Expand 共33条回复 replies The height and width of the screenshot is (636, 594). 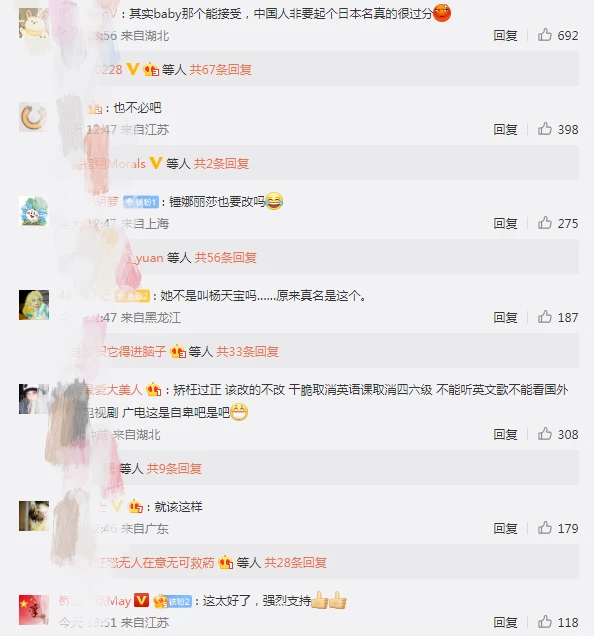[x=248, y=352]
